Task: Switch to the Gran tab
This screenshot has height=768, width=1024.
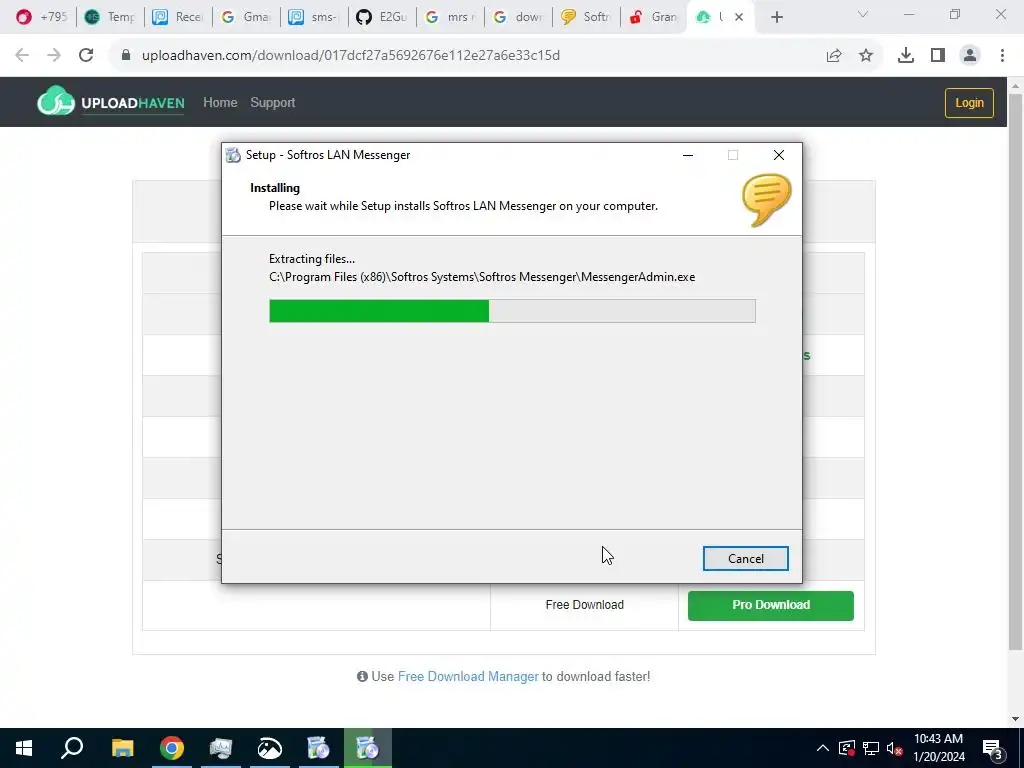Action: tap(653, 17)
